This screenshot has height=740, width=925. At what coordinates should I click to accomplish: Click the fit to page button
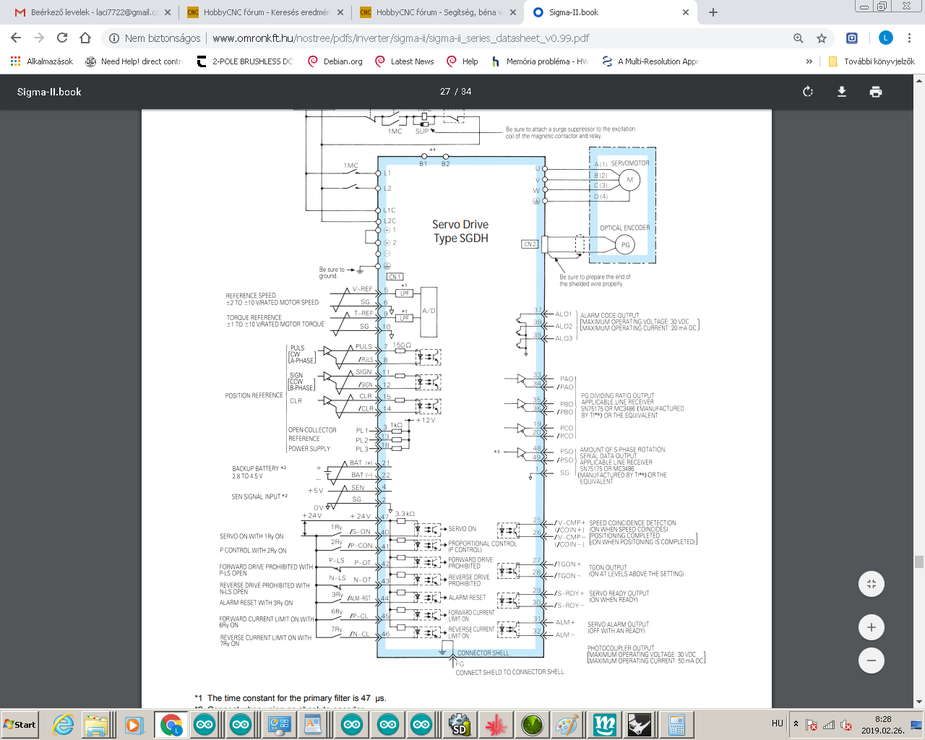click(x=871, y=584)
